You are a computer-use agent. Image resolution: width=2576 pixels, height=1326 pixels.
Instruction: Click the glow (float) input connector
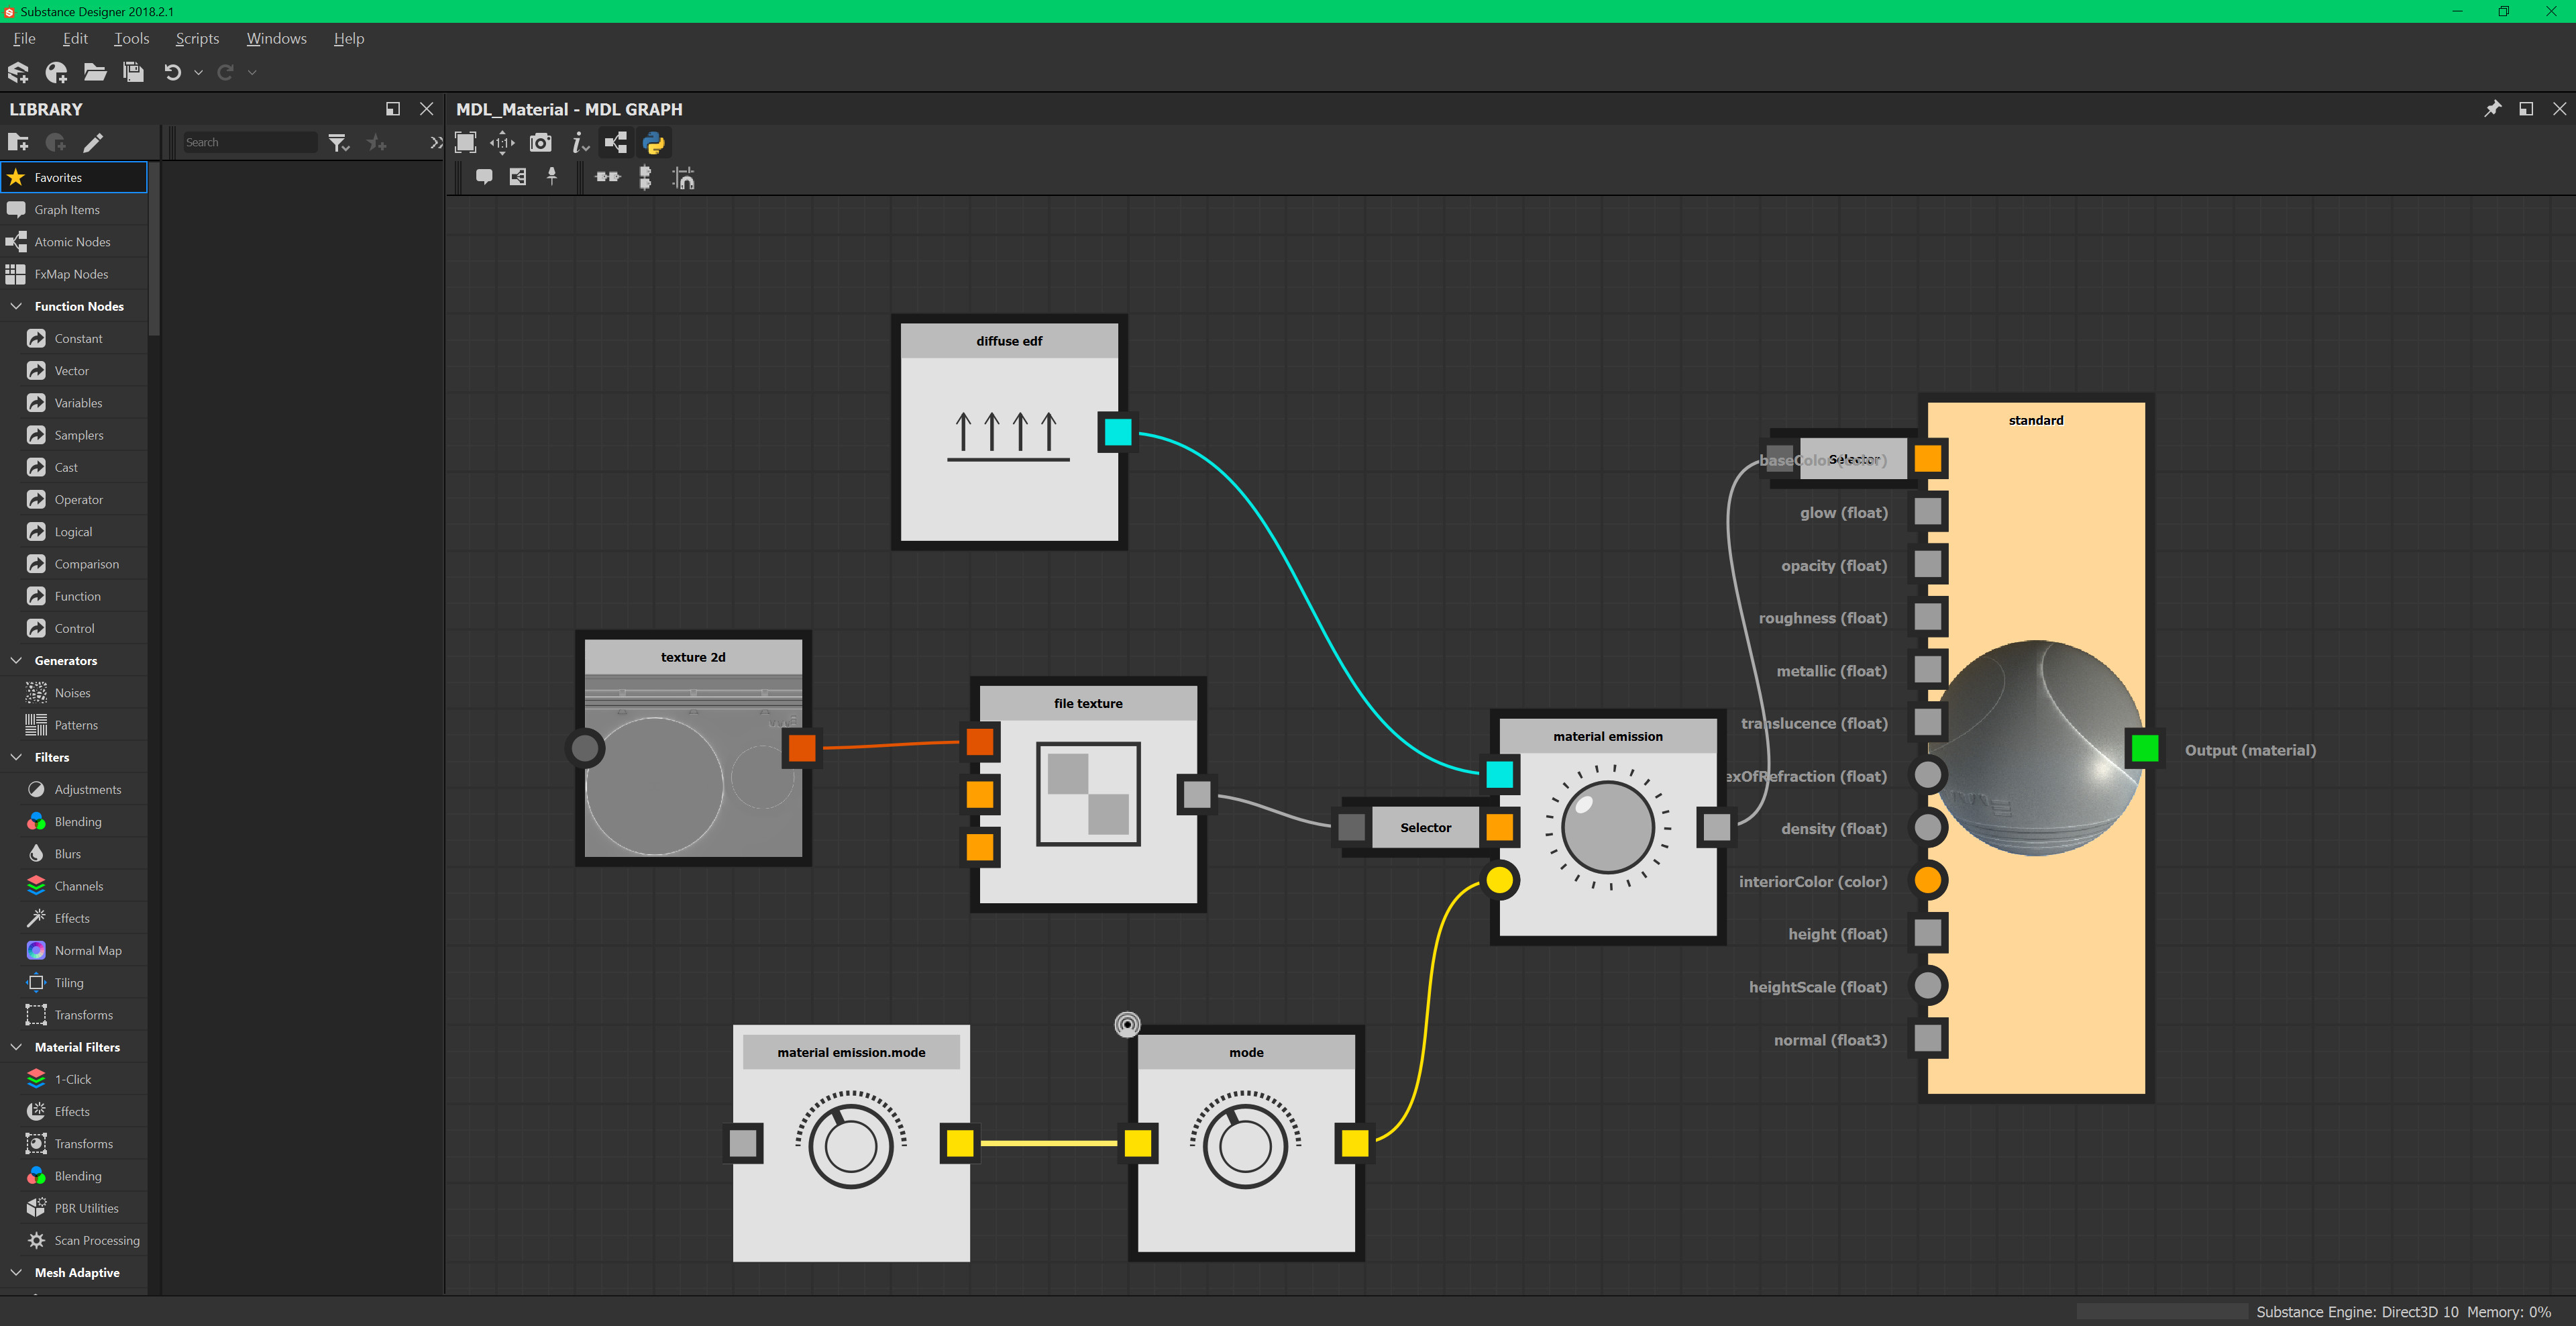tap(1927, 512)
